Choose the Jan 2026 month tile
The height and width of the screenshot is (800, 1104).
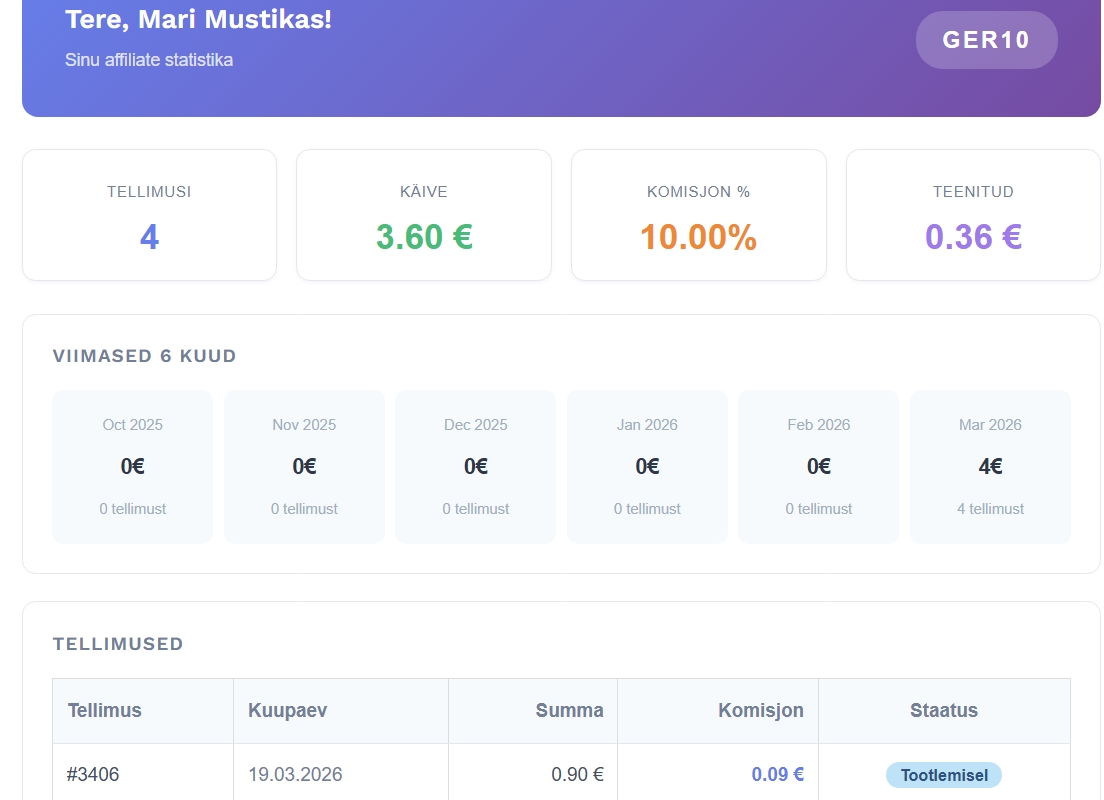(x=647, y=466)
